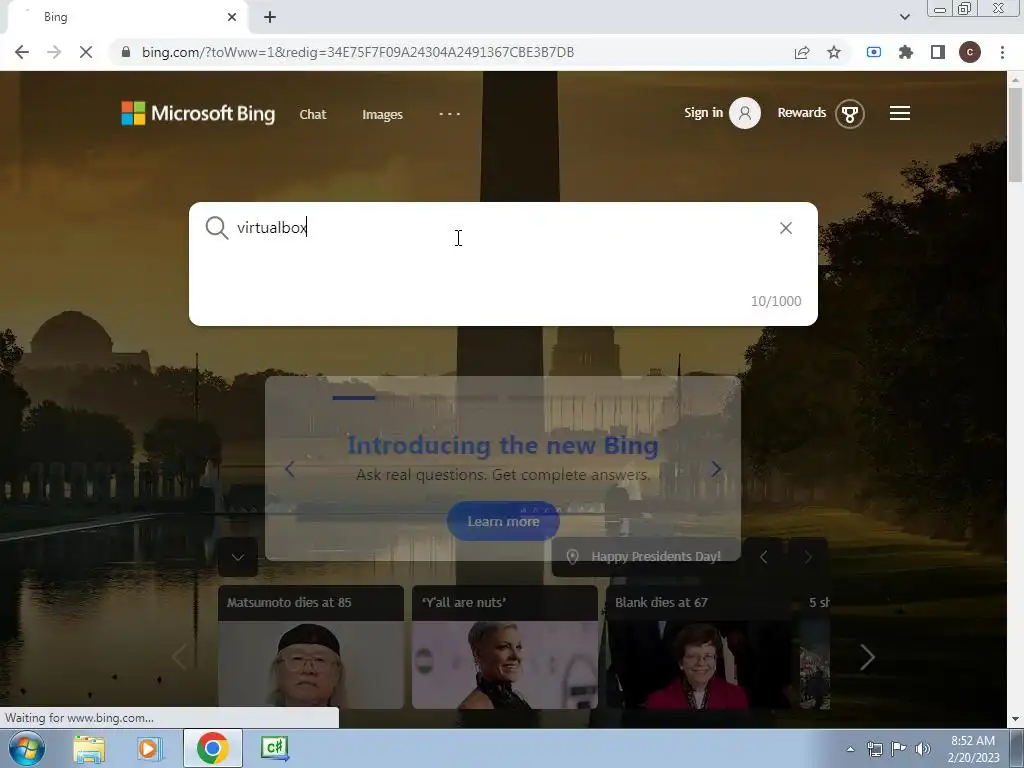Click in the virtualbox search field
Screen dimensions: 1024x768
click(503, 264)
